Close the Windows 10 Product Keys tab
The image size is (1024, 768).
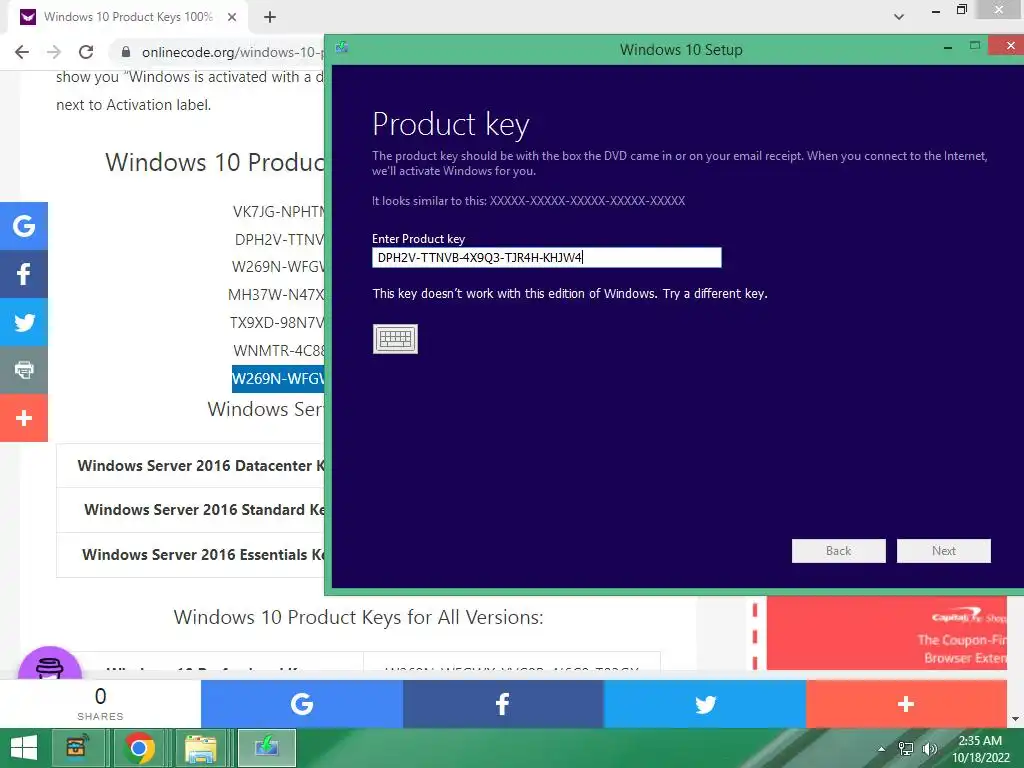pyautogui.click(x=232, y=18)
